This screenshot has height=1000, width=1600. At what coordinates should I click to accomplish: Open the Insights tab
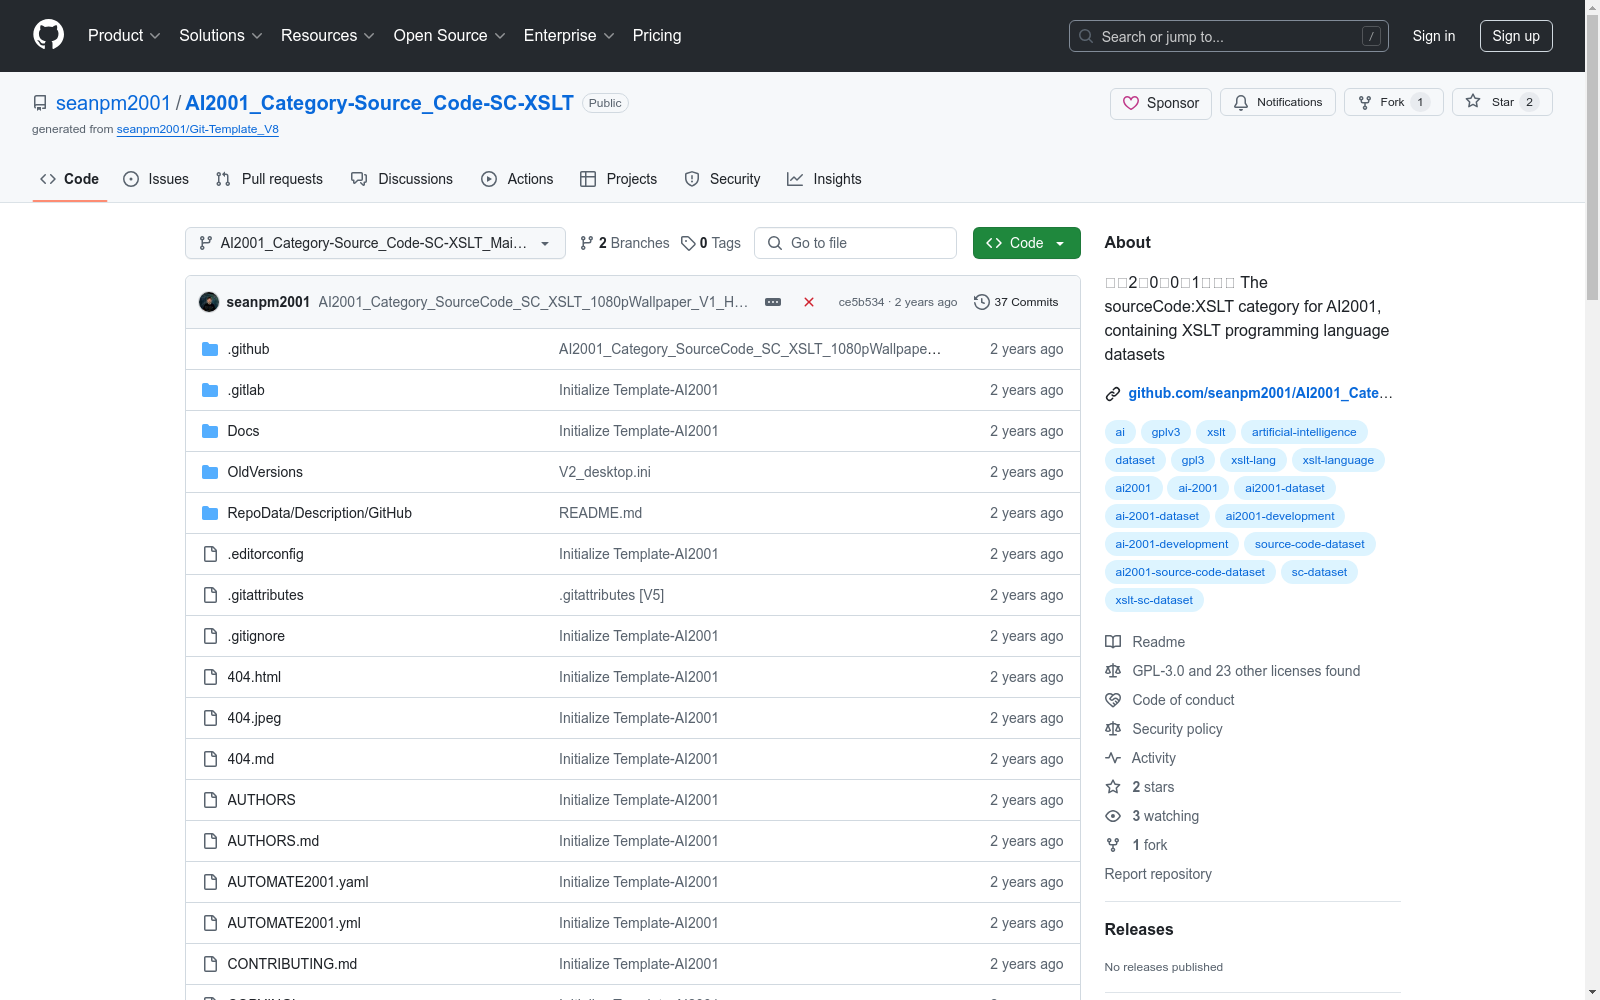(824, 179)
